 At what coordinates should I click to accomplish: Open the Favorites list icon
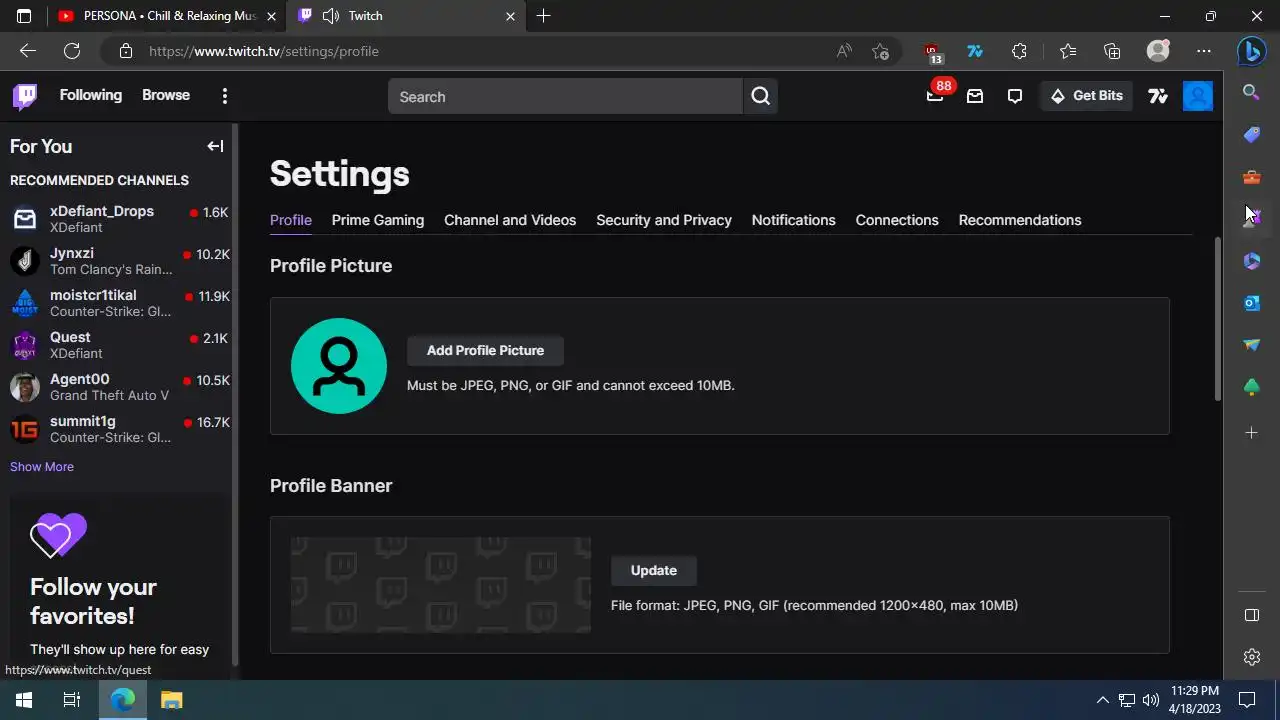click(1068, 51)
